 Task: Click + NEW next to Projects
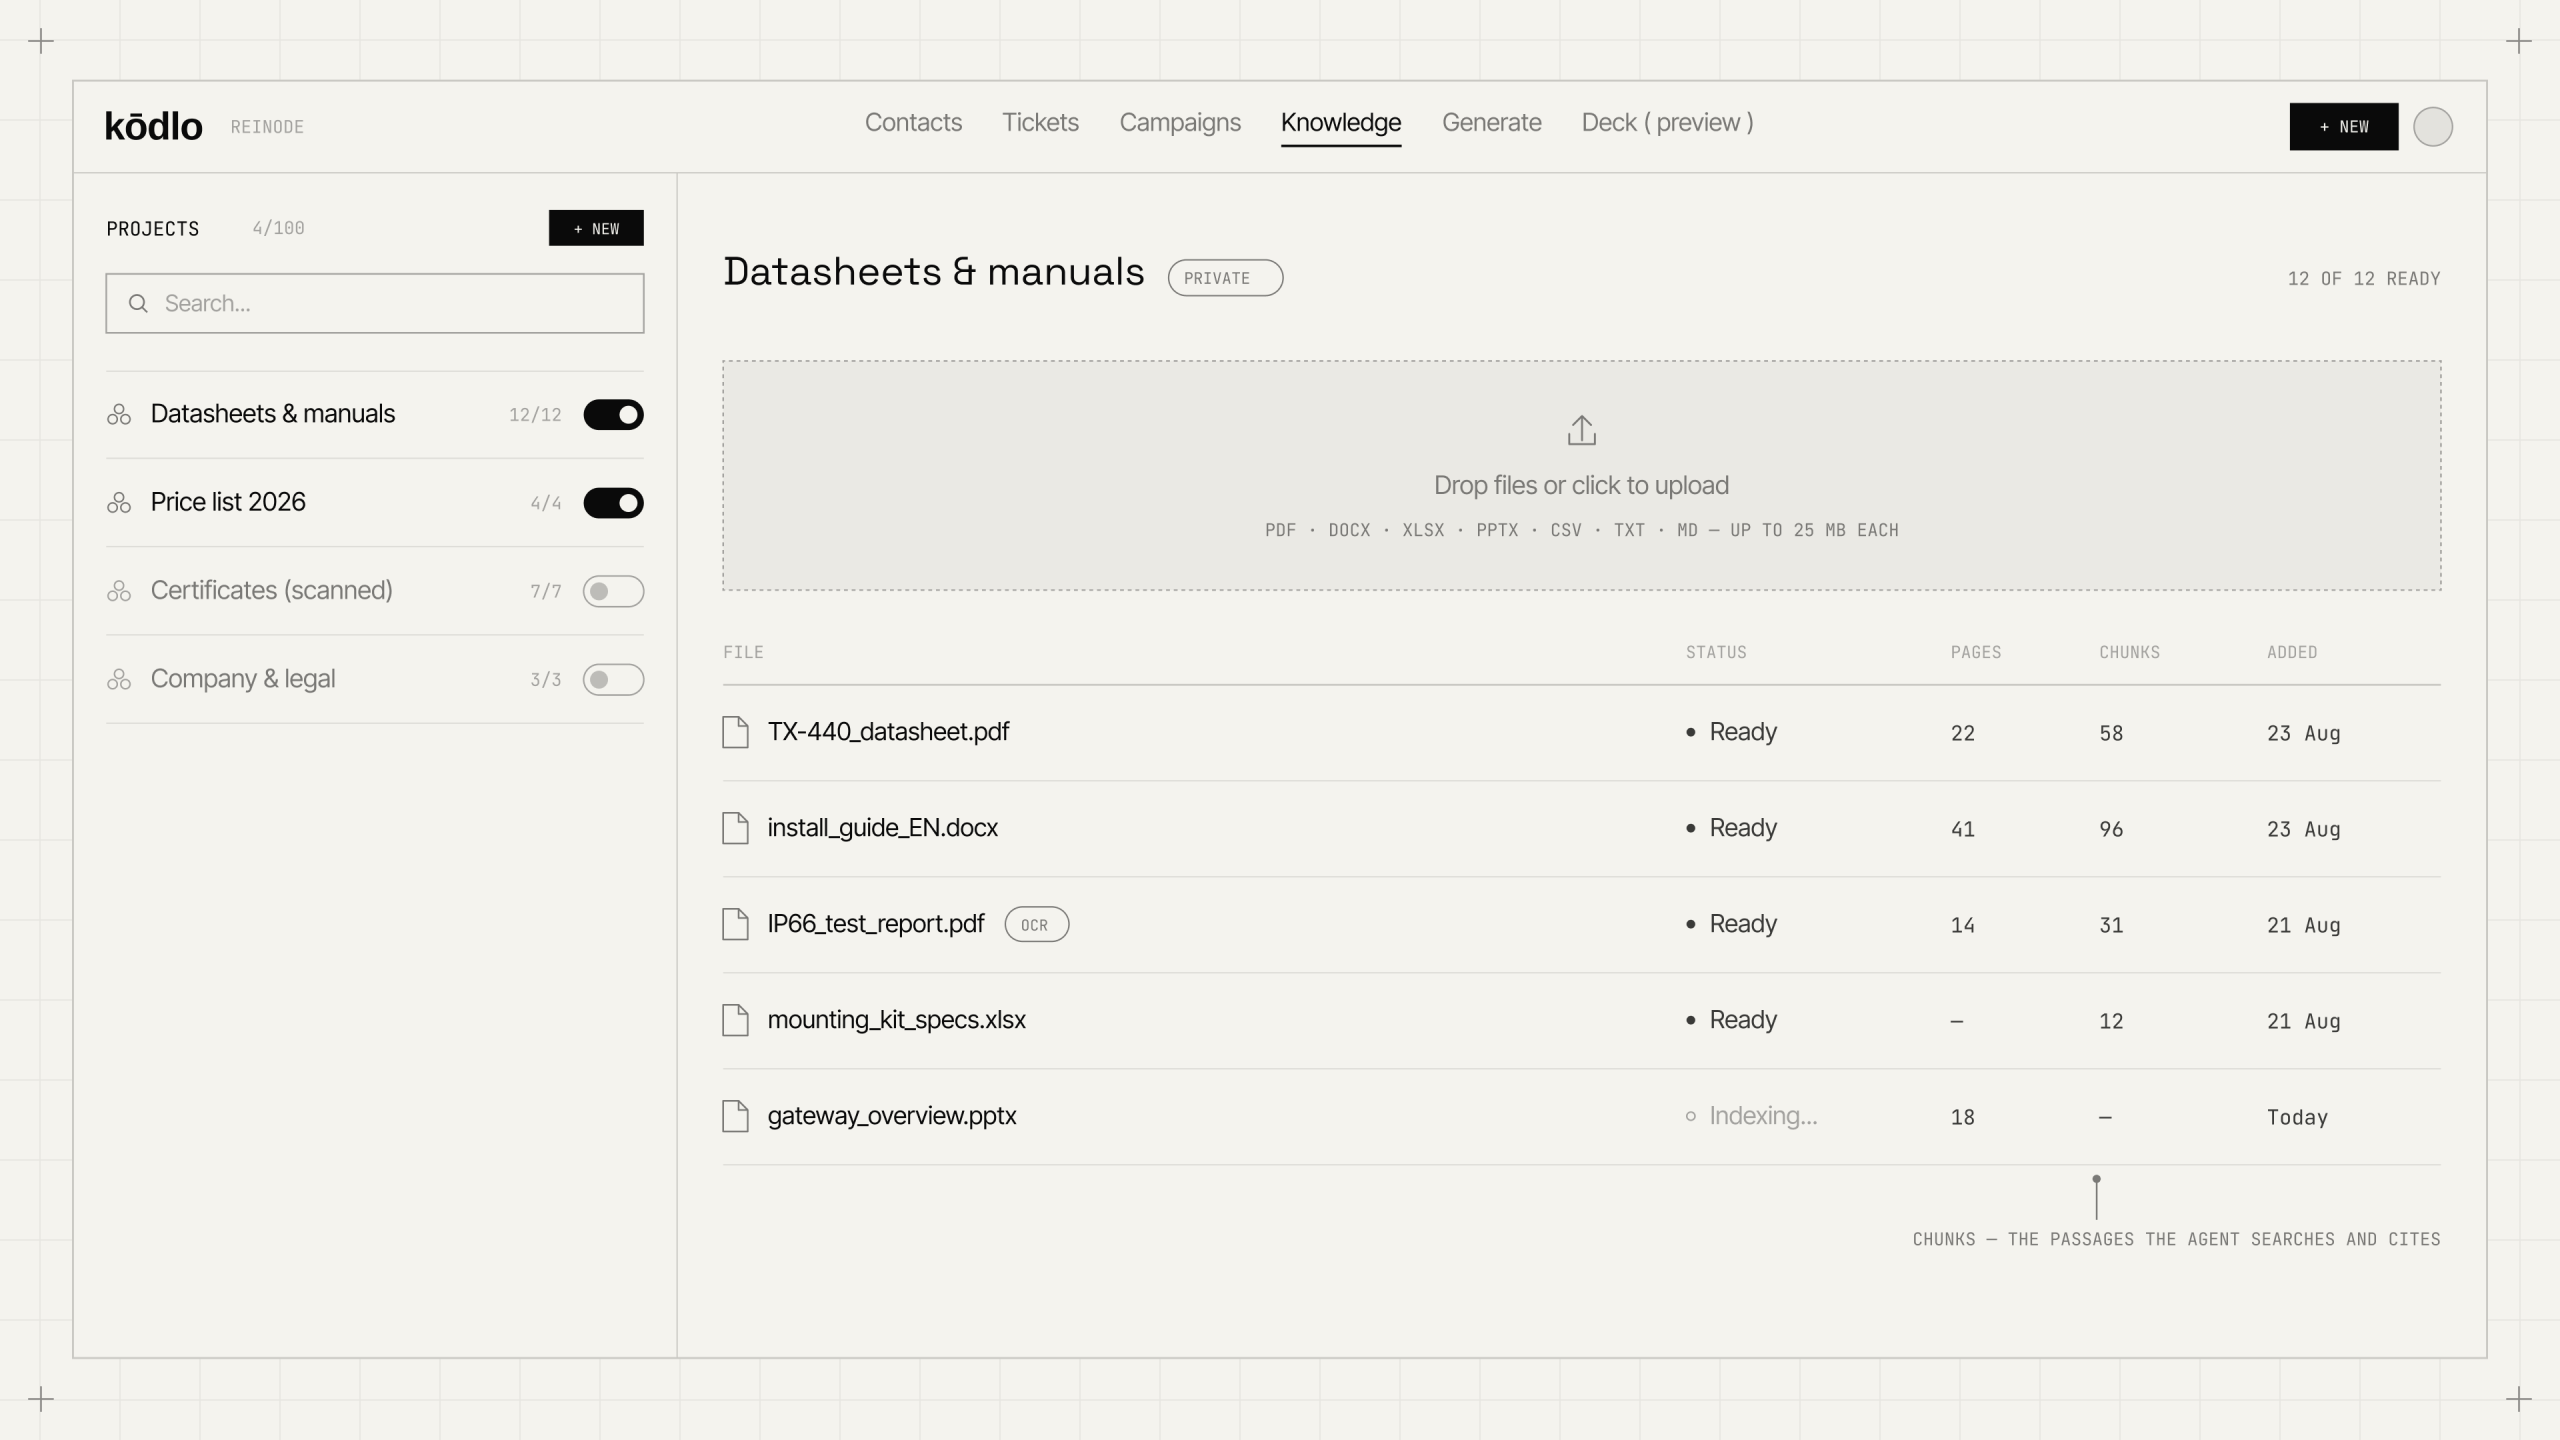pyautogui.click(x=596, y=228)
